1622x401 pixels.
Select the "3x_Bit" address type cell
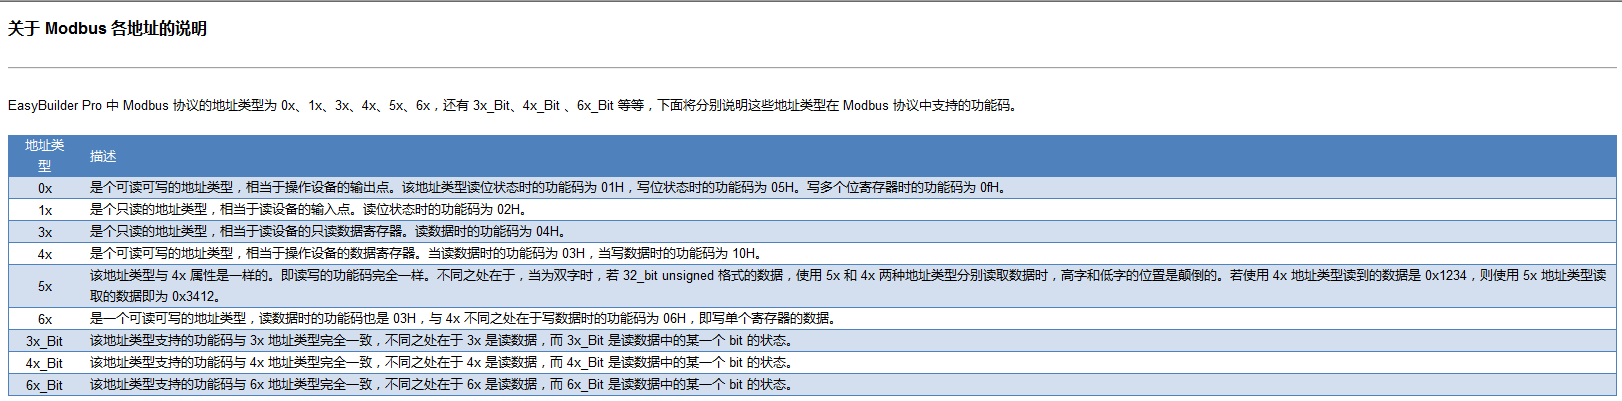[45, 341]
